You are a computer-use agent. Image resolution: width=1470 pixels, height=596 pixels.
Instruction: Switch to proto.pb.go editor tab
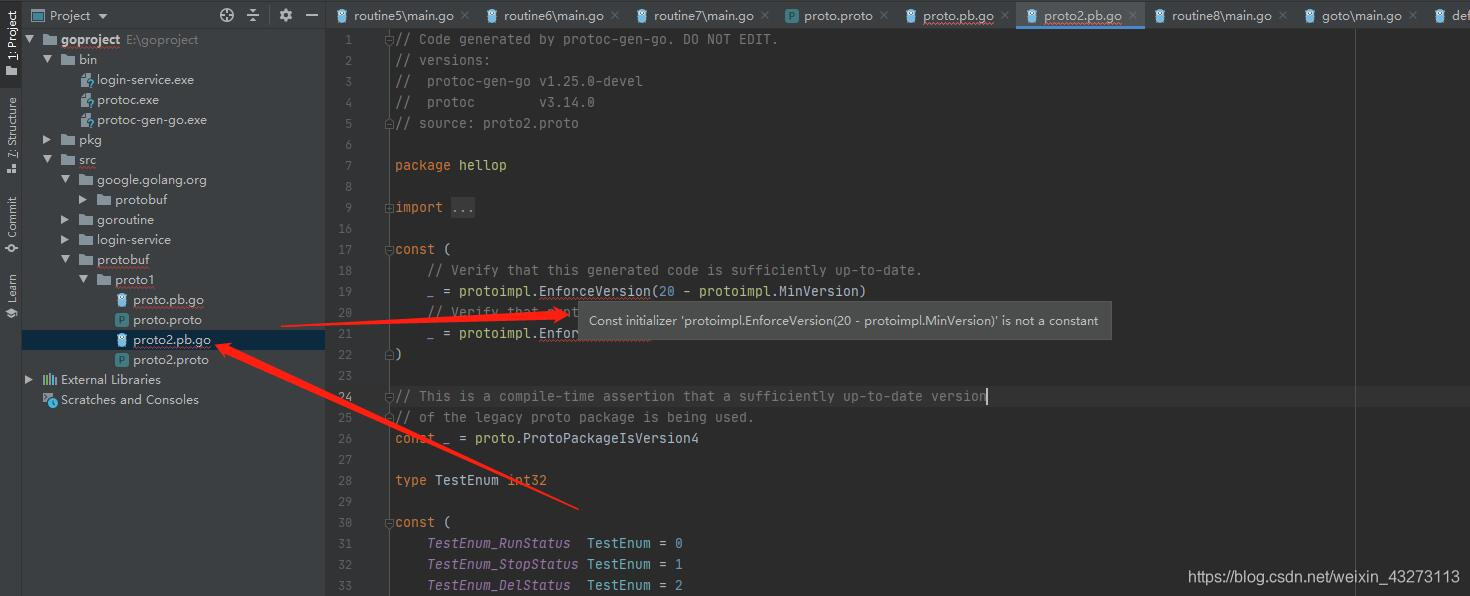[x=957, y=16]
